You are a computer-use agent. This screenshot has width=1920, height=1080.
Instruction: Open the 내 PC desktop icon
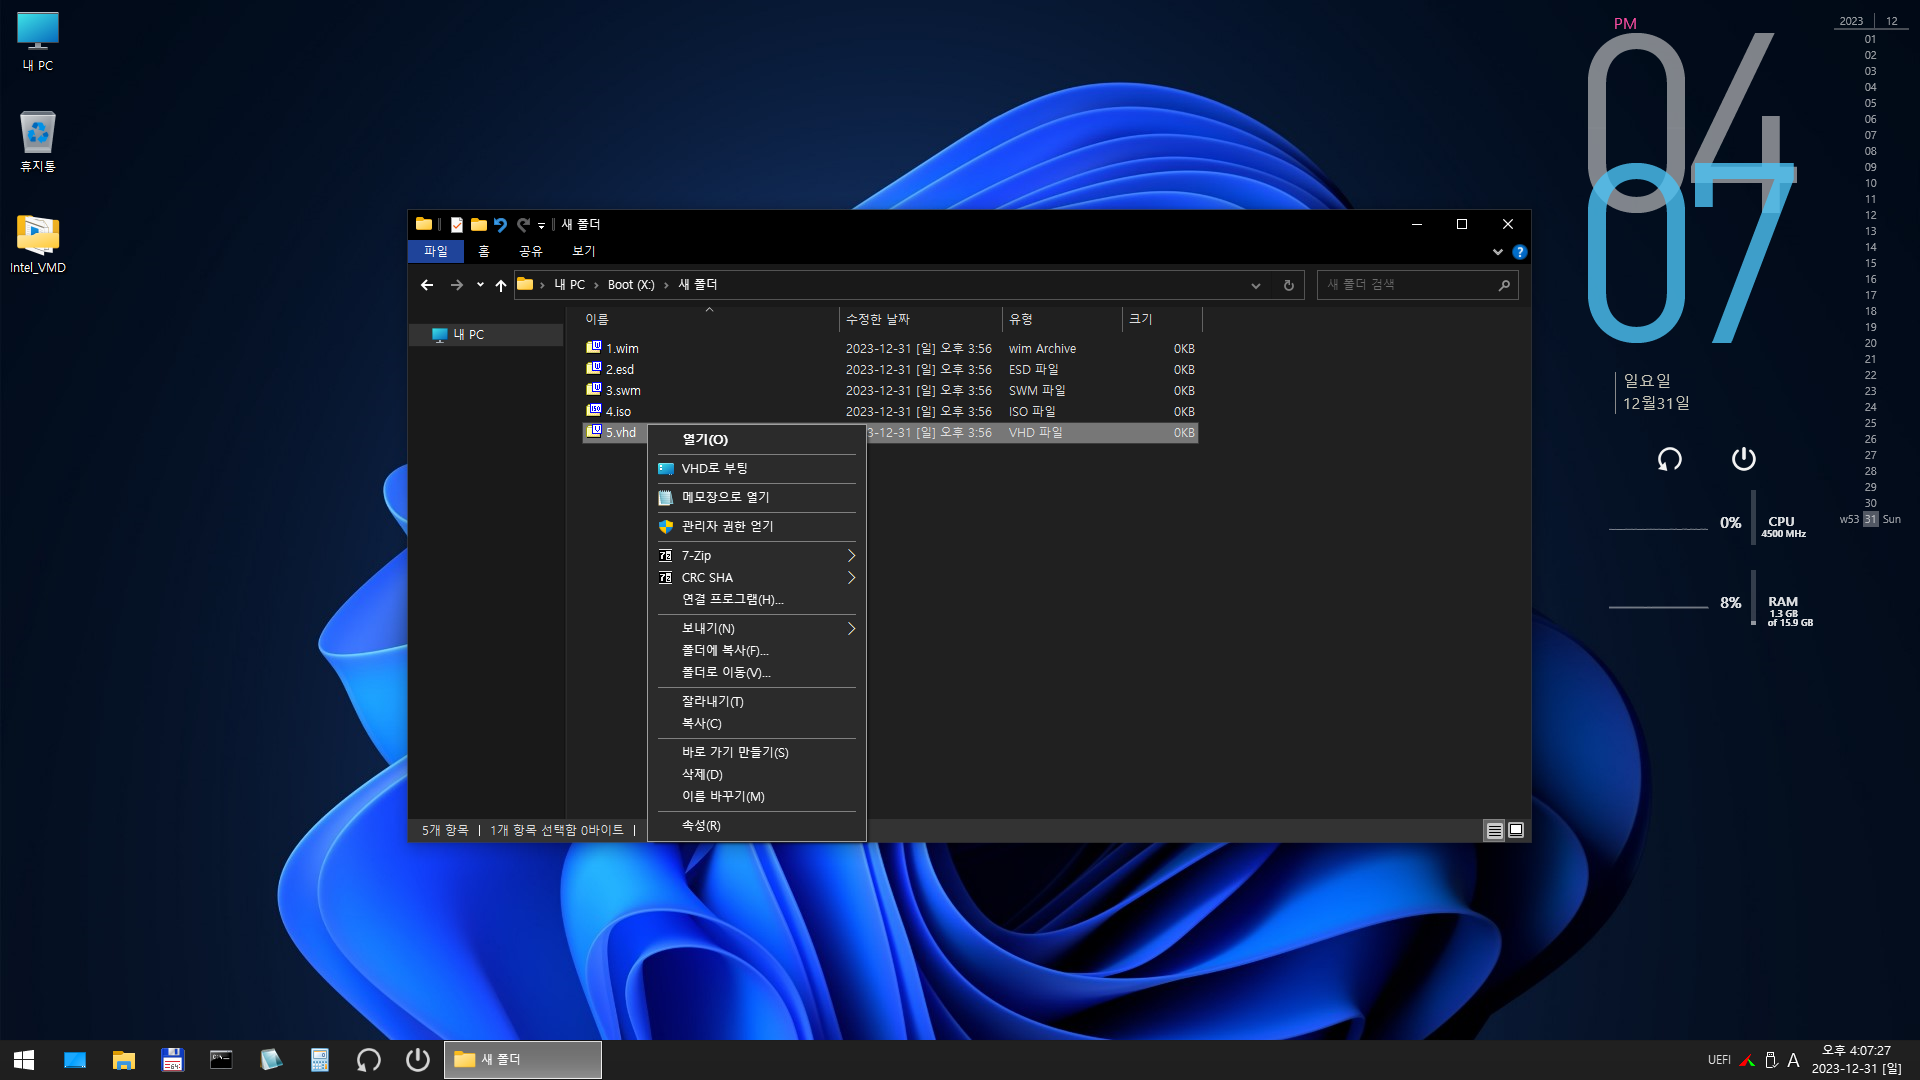(38, 42)
